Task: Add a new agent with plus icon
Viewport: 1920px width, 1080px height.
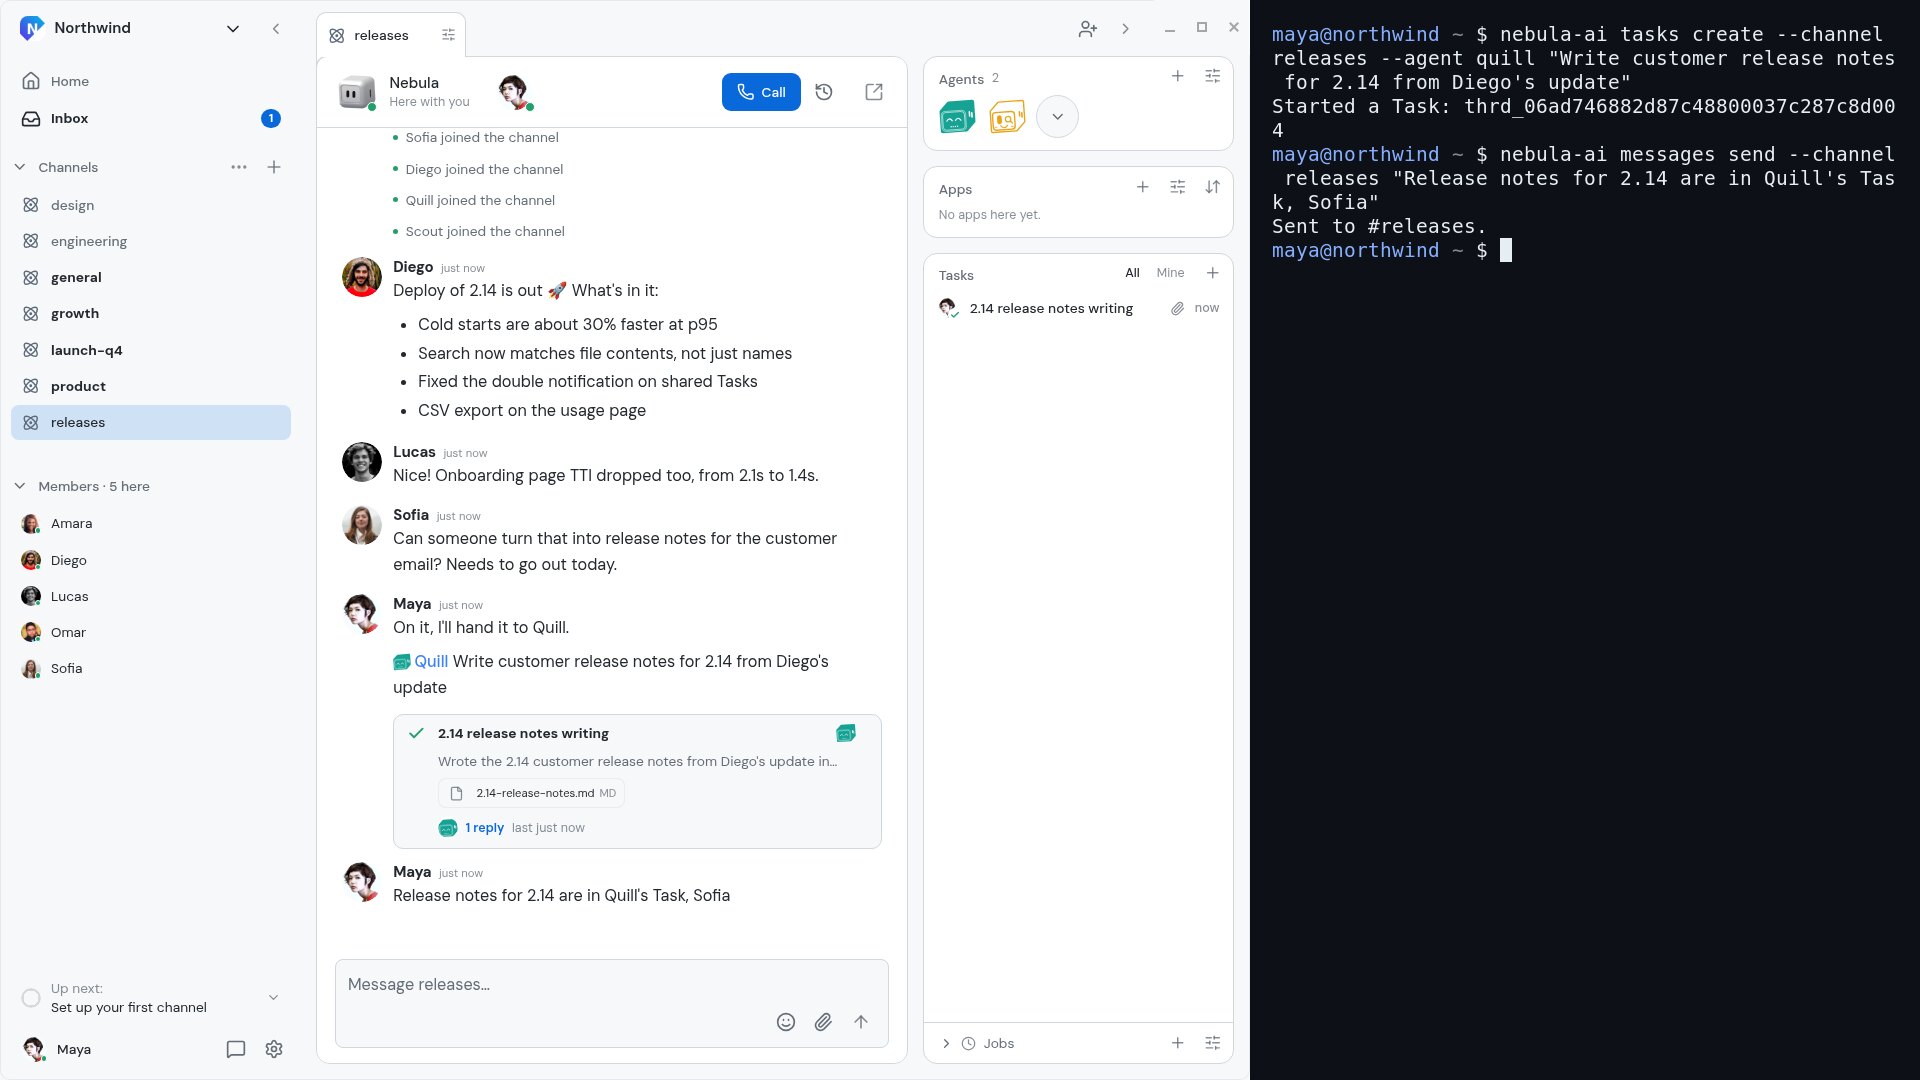Action: coord(1178,76)
